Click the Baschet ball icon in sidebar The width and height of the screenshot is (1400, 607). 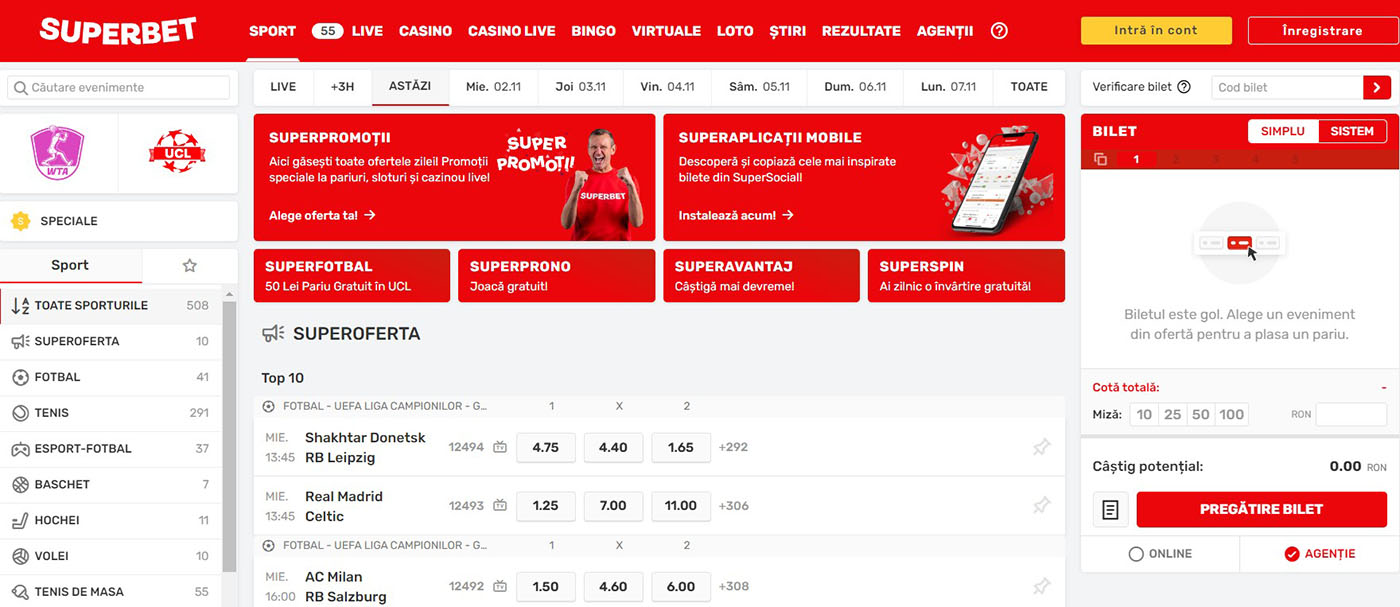tap(20, 485)
